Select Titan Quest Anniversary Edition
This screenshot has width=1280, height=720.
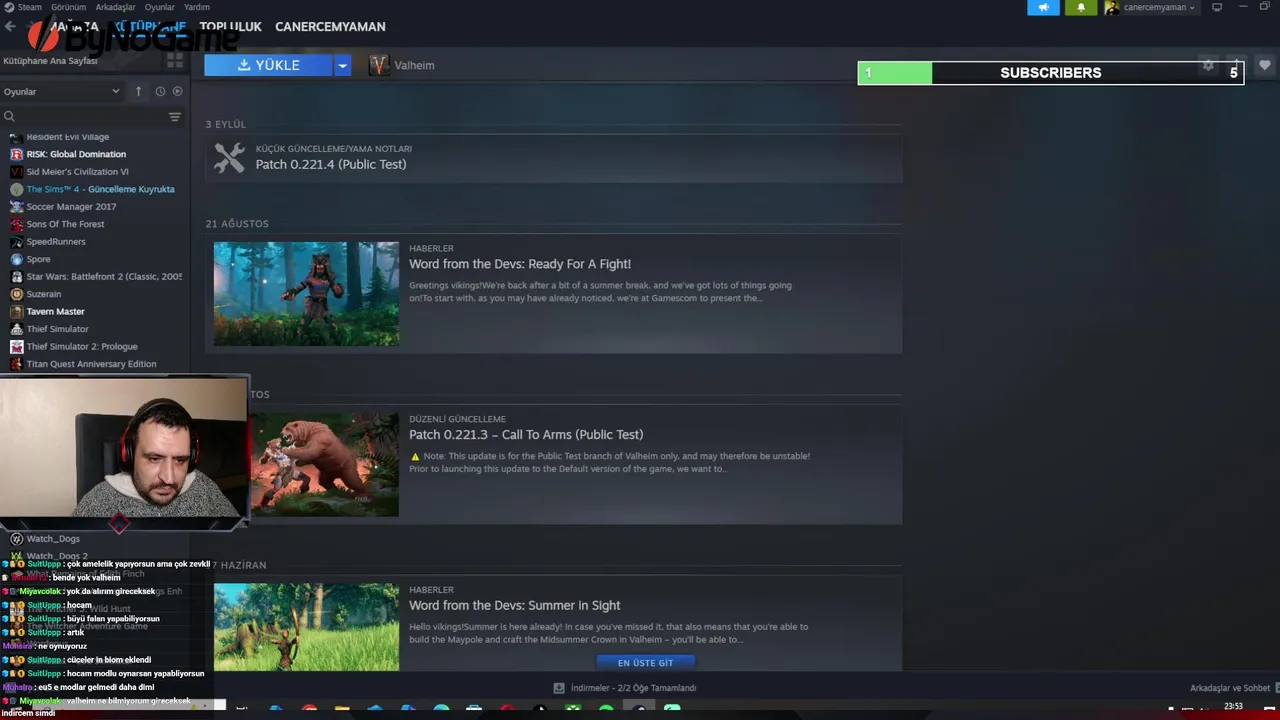point(91,364)
